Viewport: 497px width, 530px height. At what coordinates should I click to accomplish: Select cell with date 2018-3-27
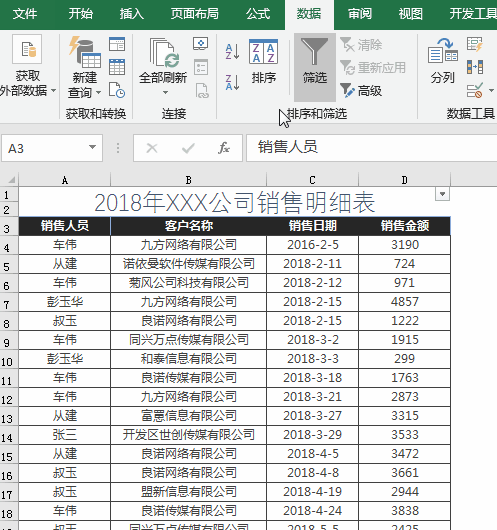tap(312, 416)
